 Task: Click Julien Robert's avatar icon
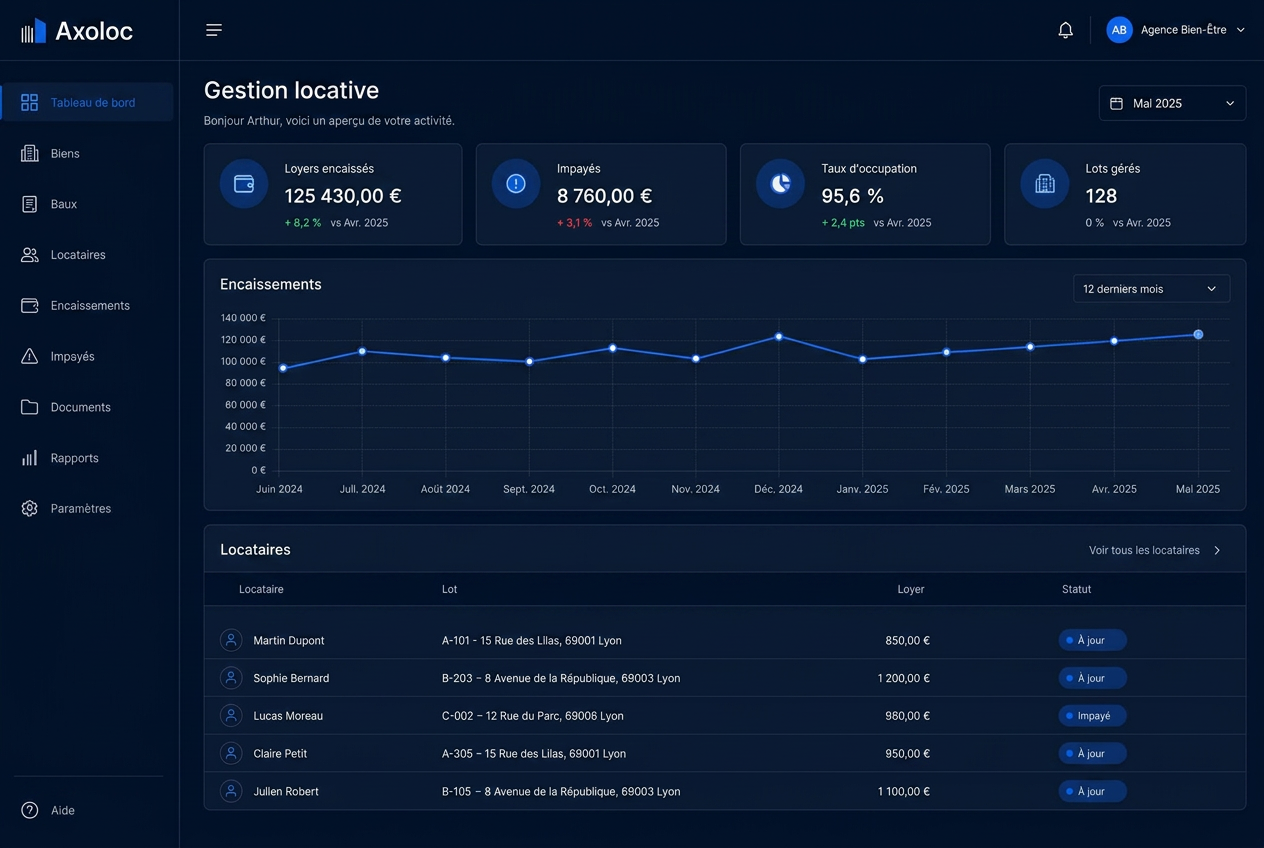pyautogui.click(x=231, y=791)
